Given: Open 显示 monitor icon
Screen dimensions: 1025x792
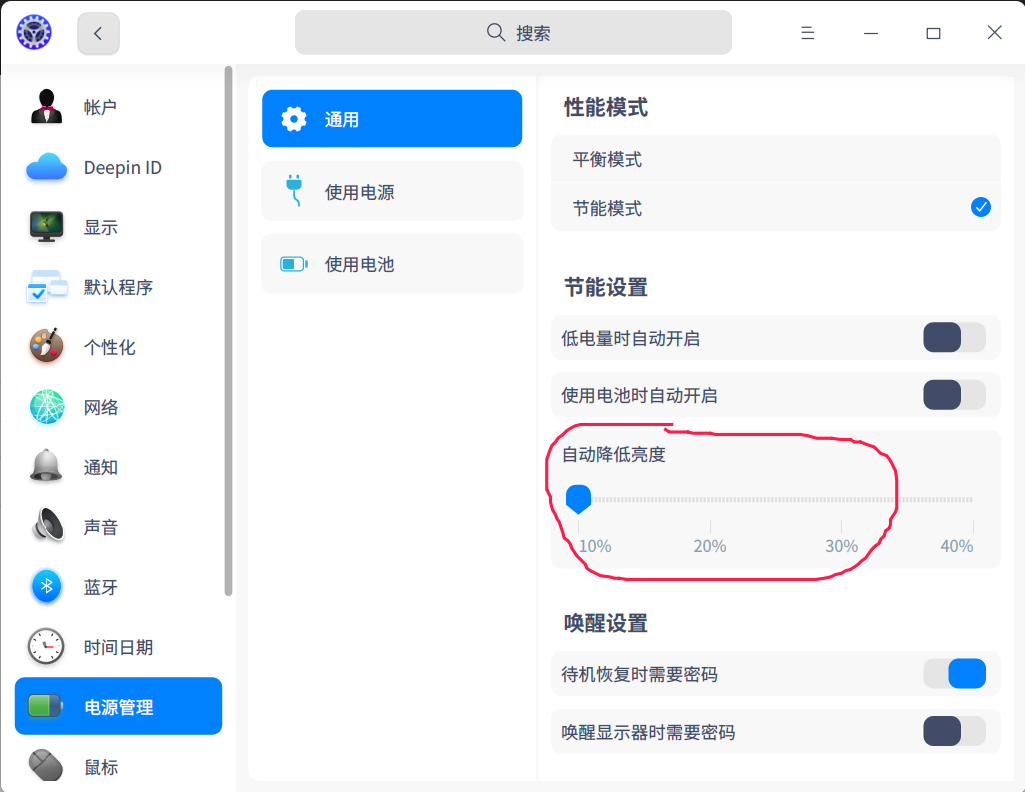Looking at the screenshot, I should 46,227.
